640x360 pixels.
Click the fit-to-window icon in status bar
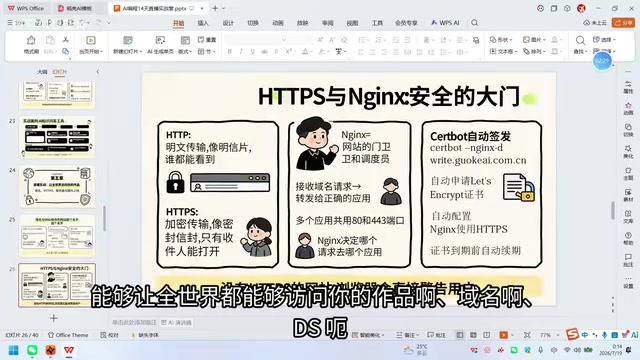527,335
